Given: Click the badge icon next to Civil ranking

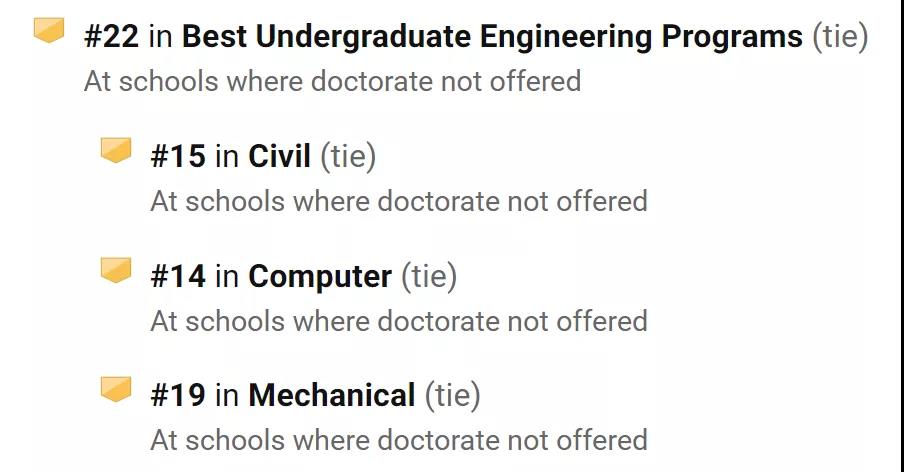Looking at the screenshot, I should click(x=116, y=150).
